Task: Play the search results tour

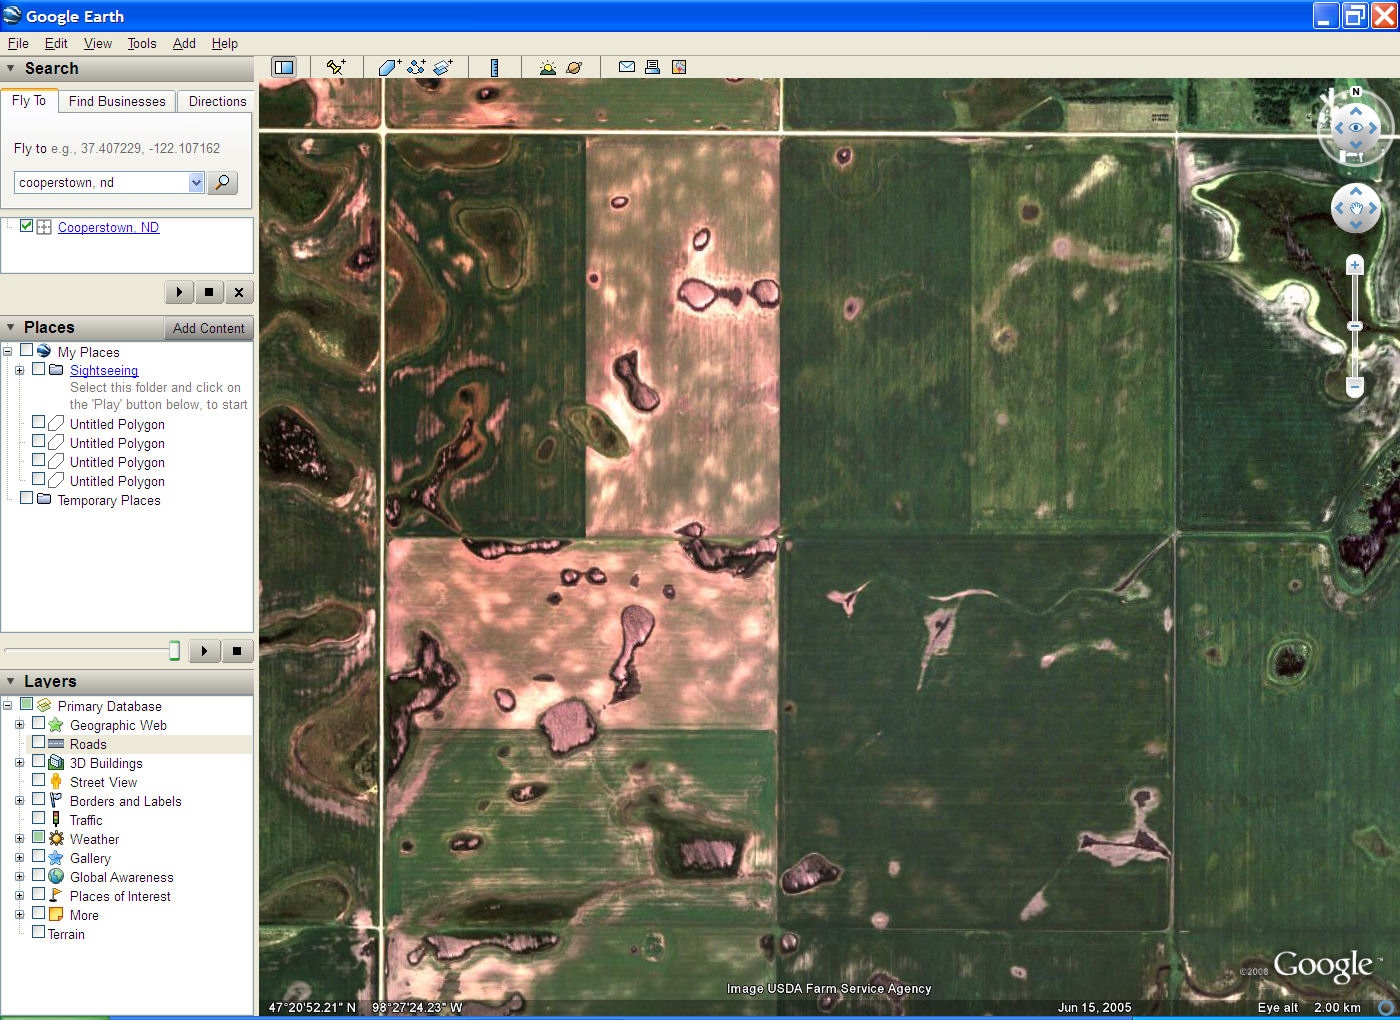Action: coord(179,292)
